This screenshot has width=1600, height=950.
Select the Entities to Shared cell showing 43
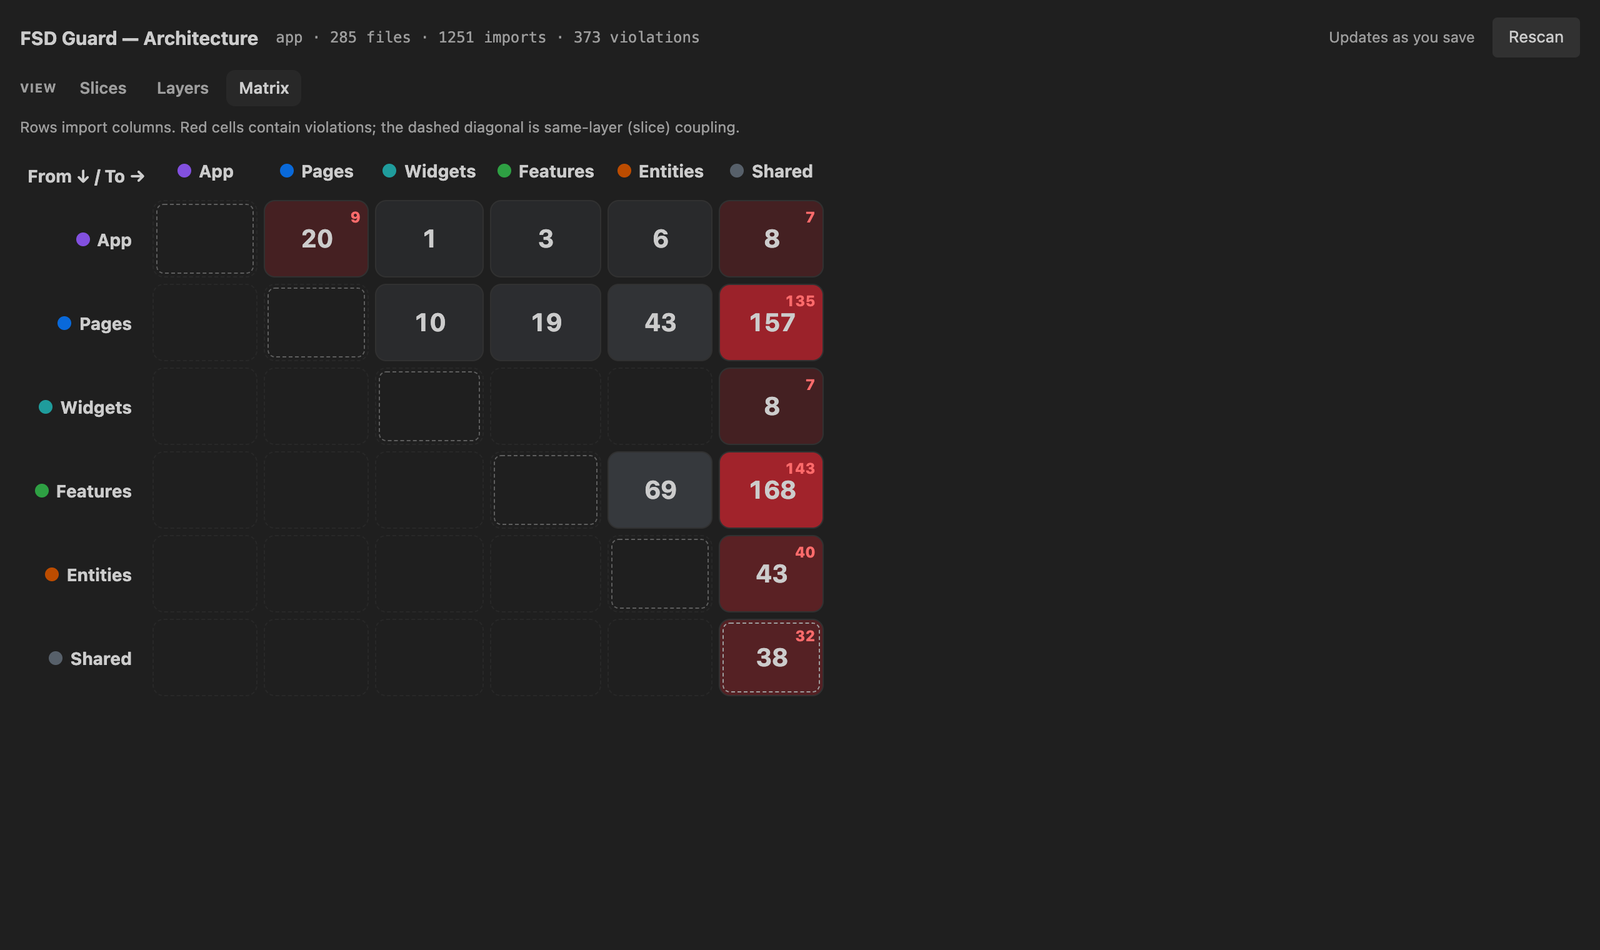(771, 574)
